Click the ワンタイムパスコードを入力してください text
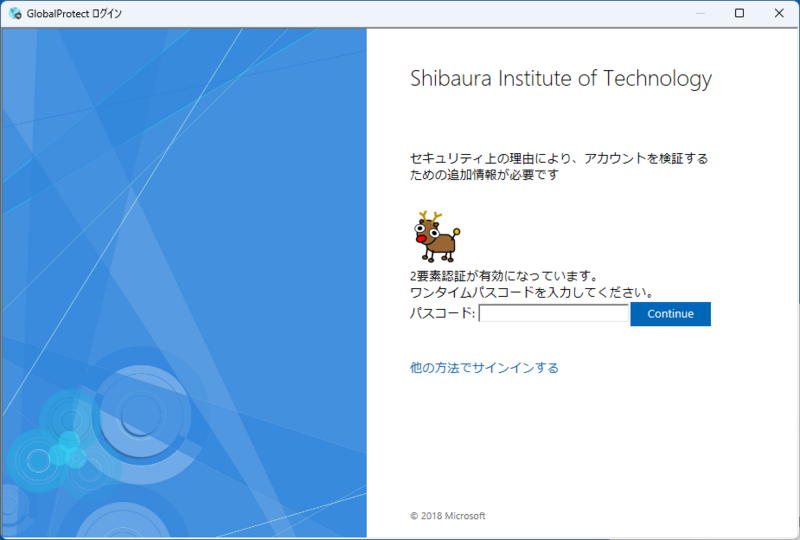This screenshot has height=540, width=800. point(532,292)
